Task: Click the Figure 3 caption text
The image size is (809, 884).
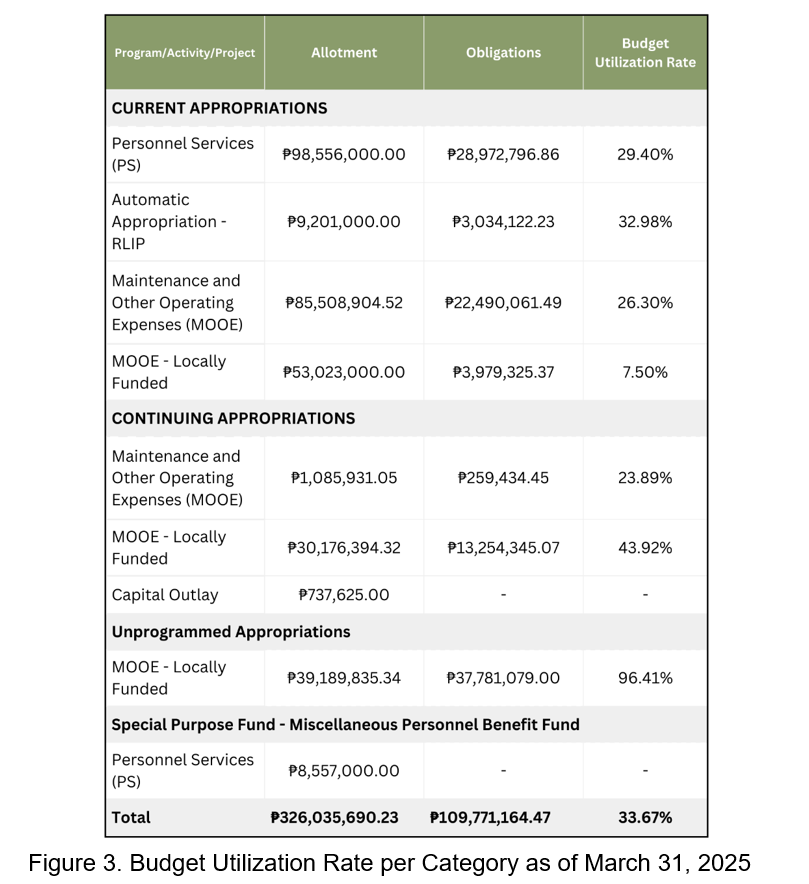Action: point(389,862)
